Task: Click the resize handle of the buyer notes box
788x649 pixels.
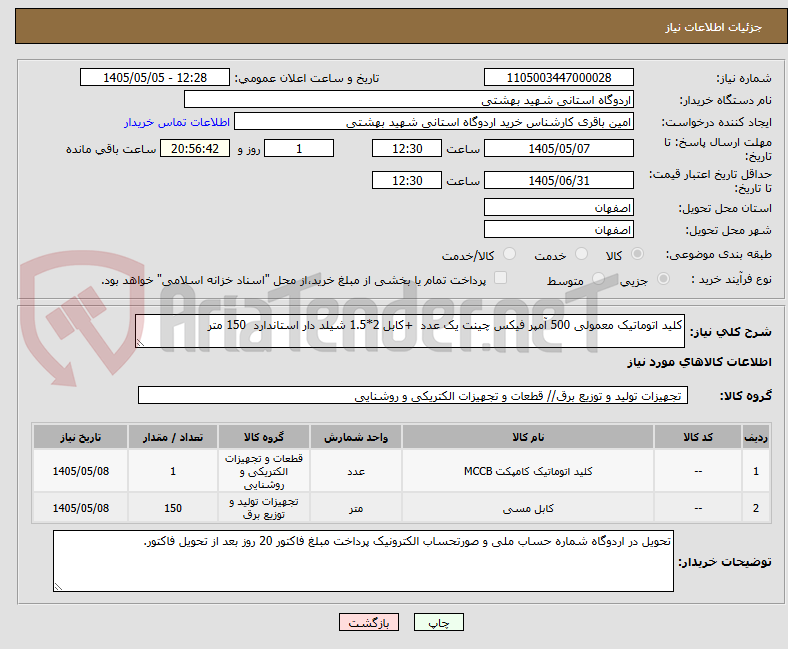Action: (58, 587)
